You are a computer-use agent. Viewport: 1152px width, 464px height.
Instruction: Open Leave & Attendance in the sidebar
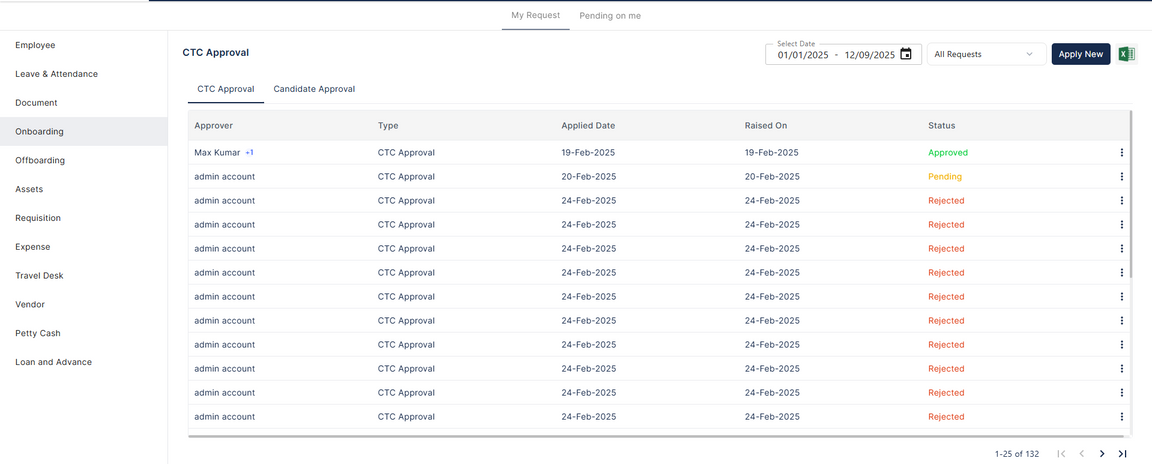point(56,74)
